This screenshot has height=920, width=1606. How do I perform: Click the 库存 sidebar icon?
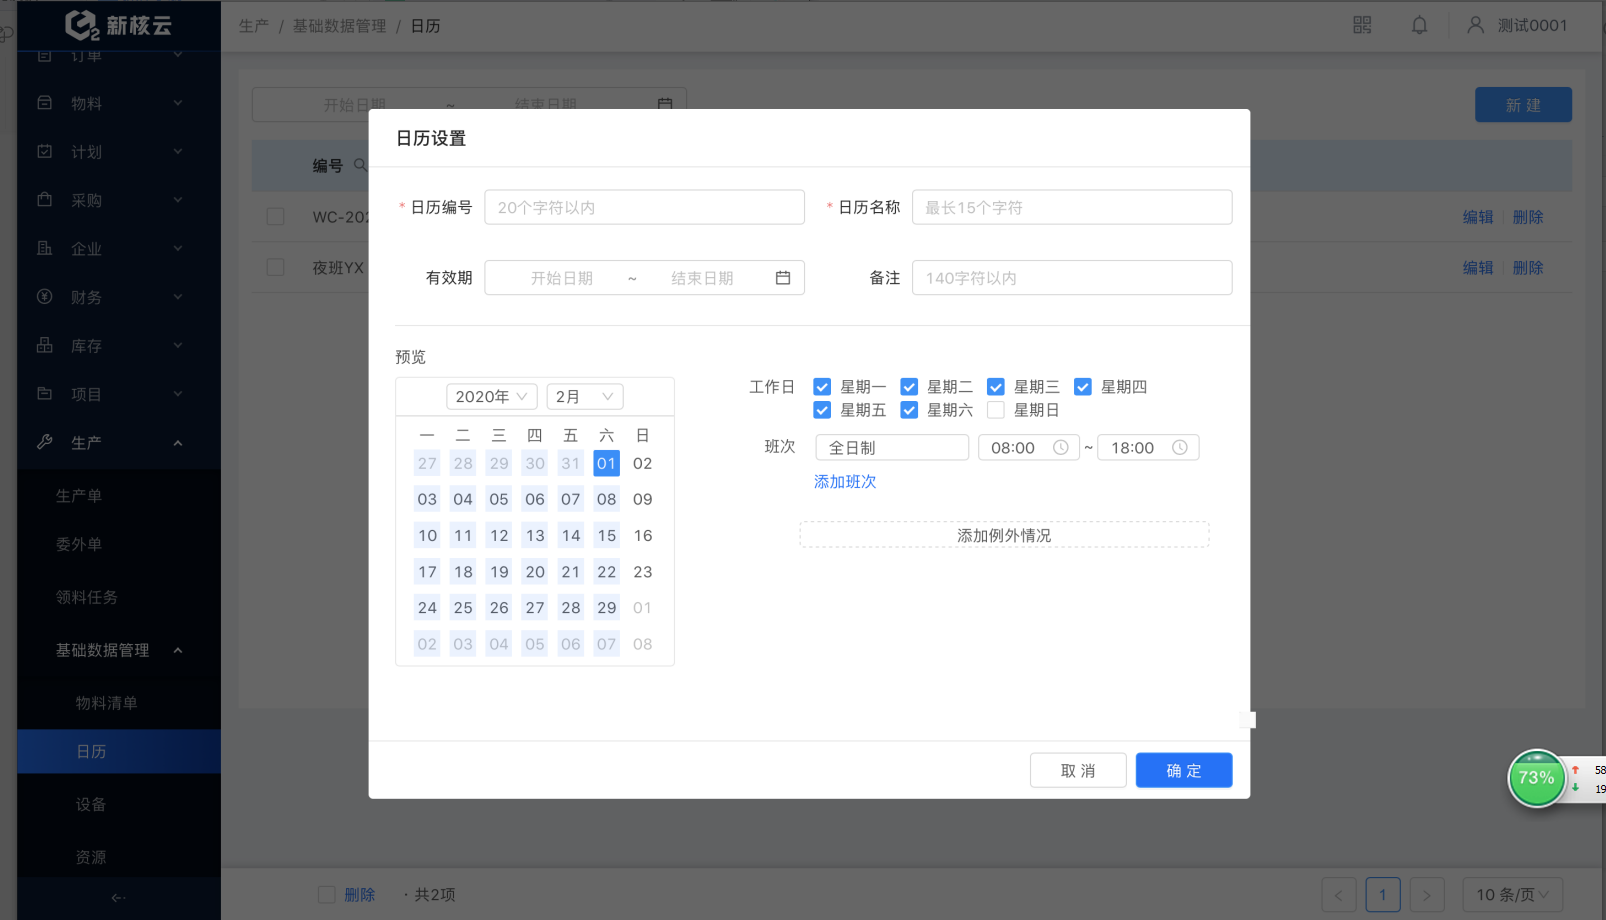pos(45,345)
